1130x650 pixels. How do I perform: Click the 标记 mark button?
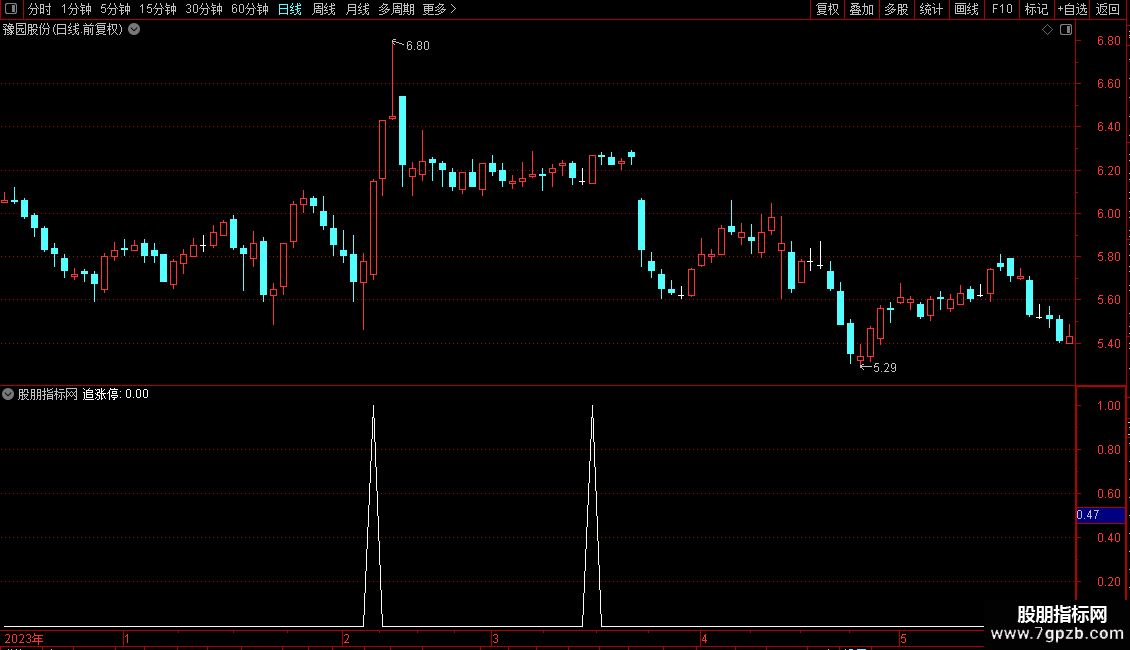tap(1036, 9)
